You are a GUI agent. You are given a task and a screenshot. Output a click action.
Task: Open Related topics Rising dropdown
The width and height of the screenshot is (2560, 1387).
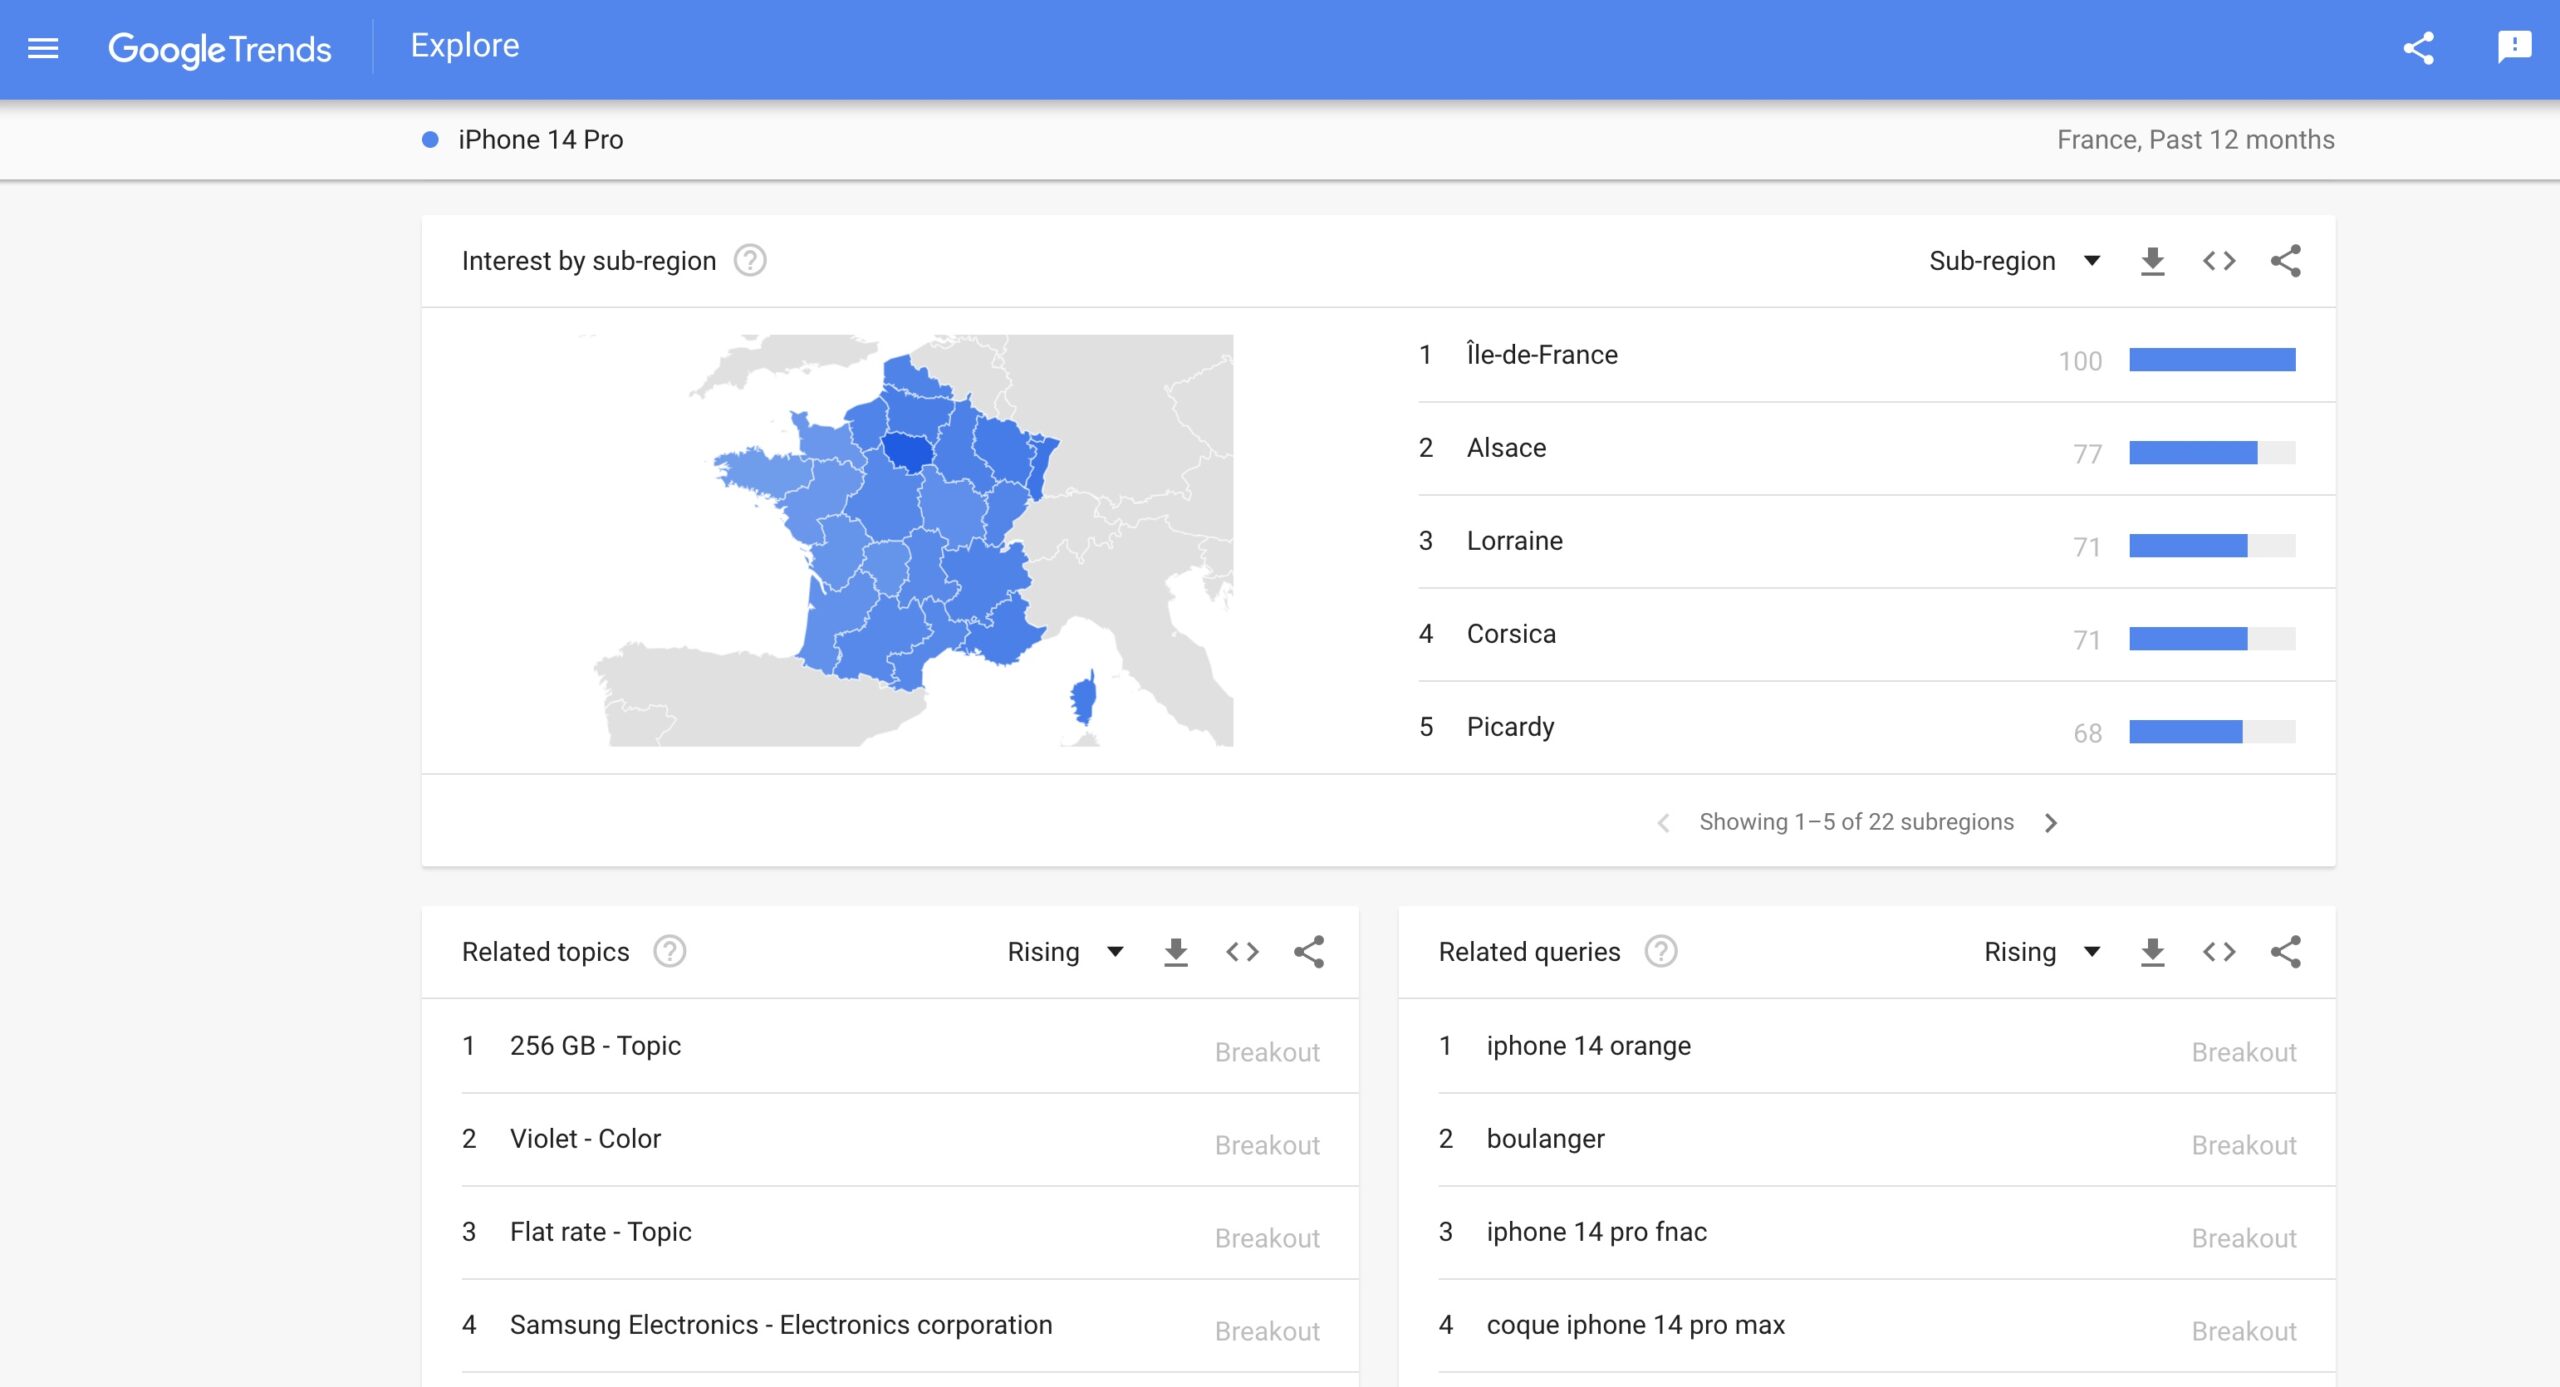(x=1066, y=952)
